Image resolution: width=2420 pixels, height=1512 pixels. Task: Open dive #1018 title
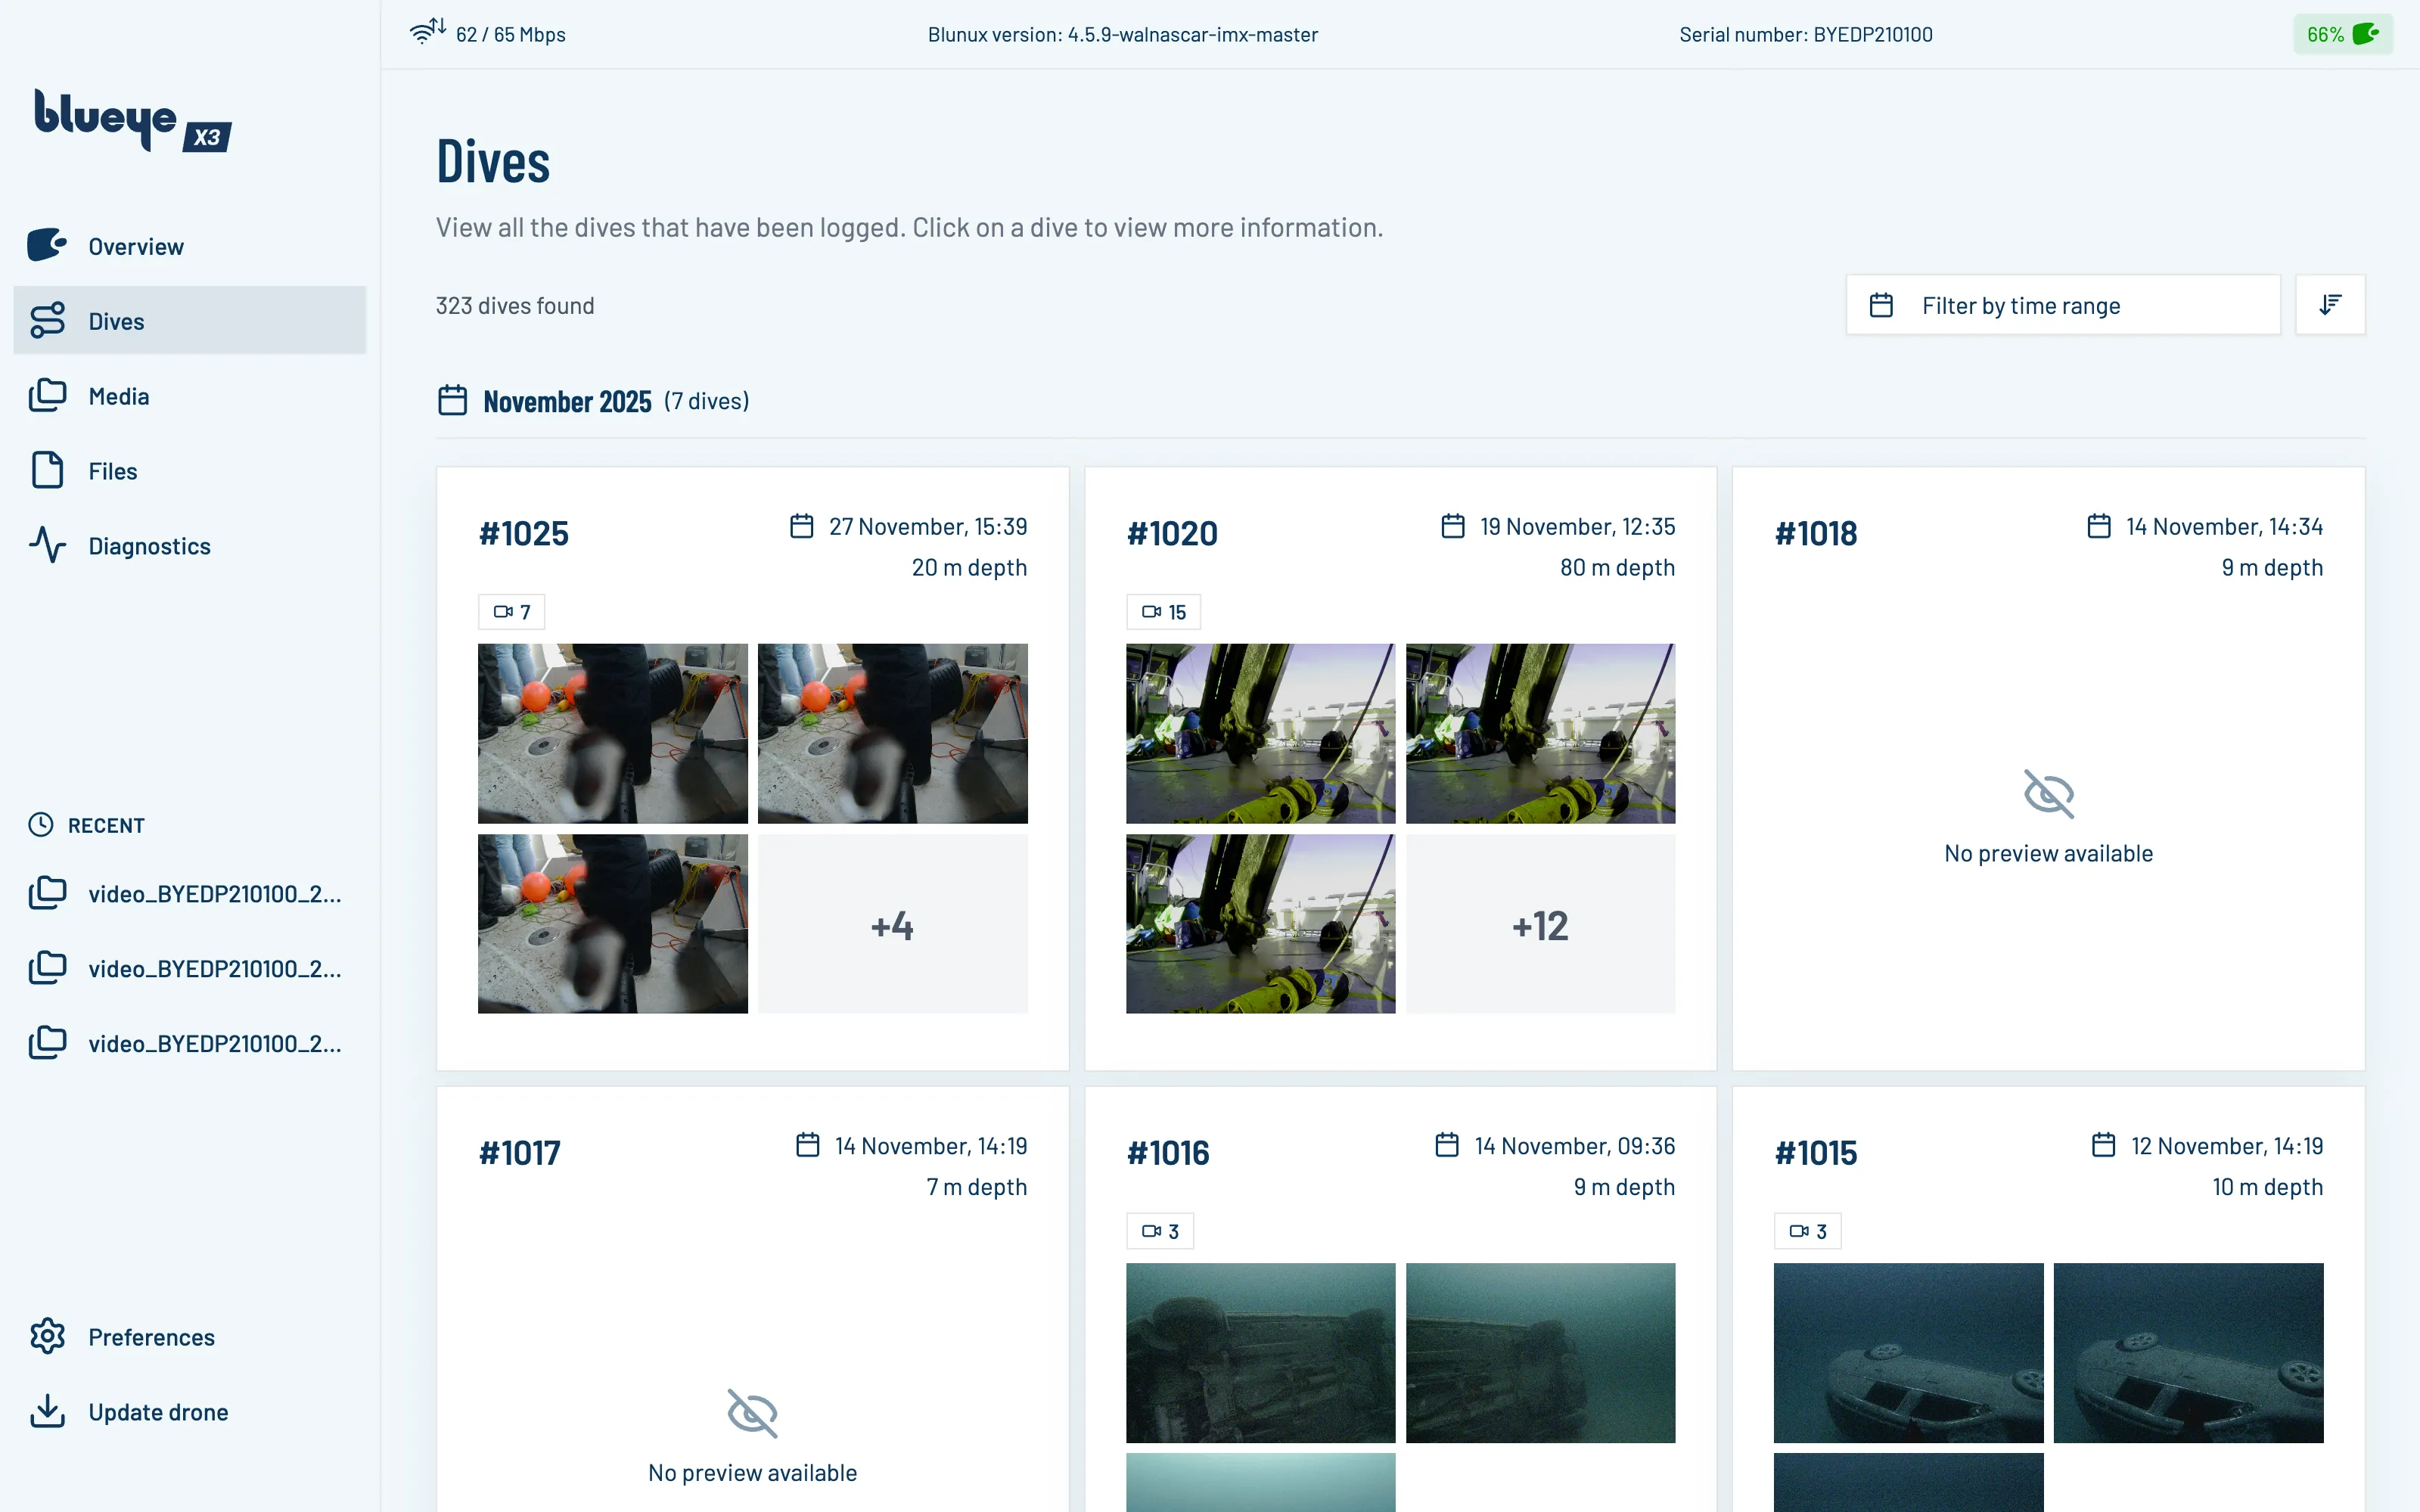[x=1816, y=533]
